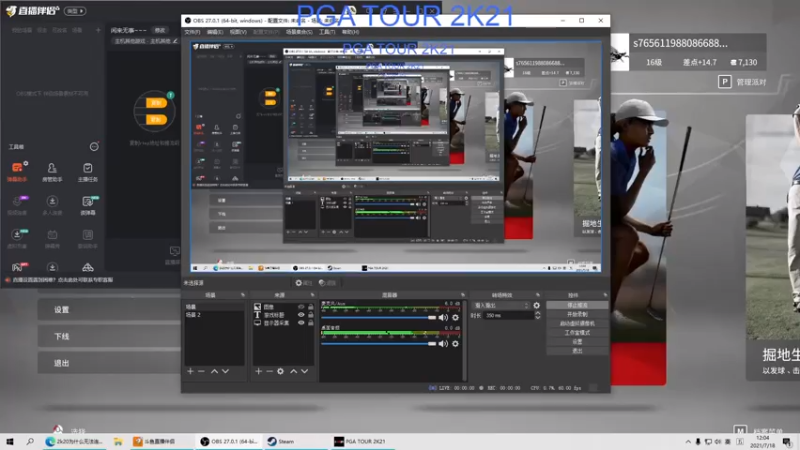800x450 pixels.
Task: Move the selected source up
Action: click(293, 371)
